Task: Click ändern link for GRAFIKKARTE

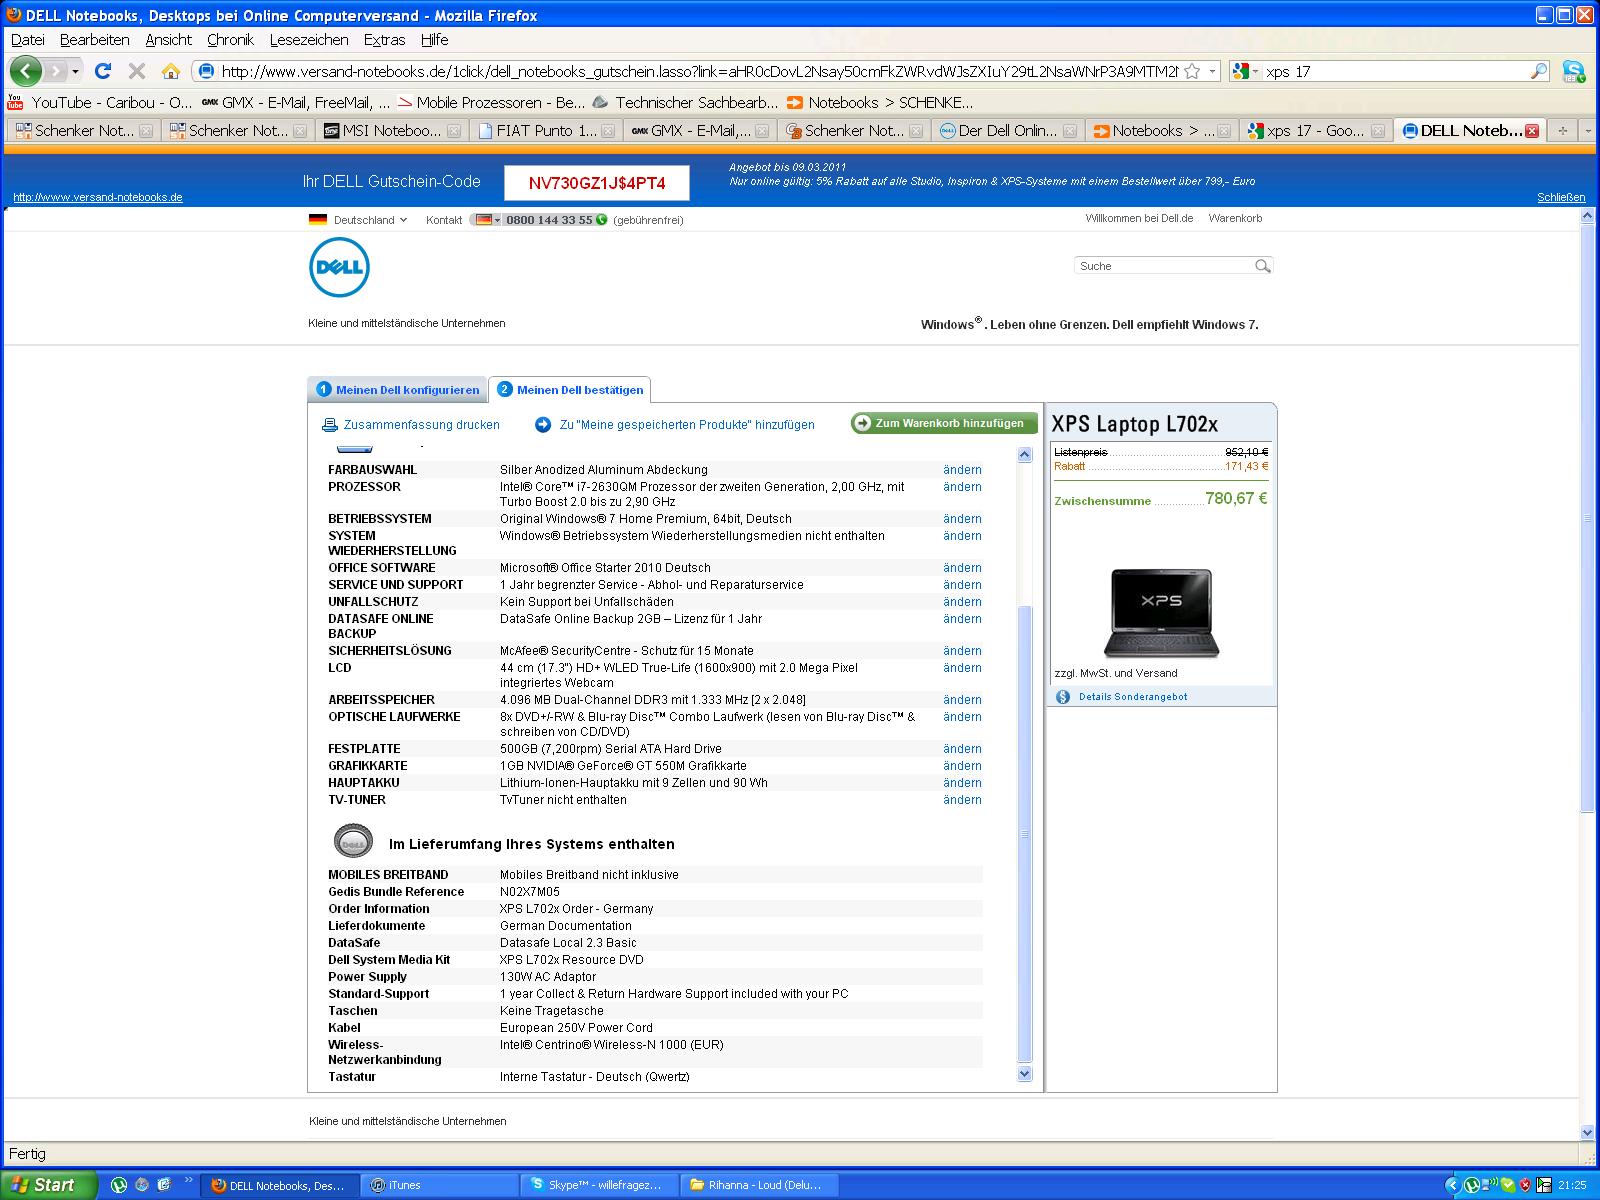Action: (962, 766)
